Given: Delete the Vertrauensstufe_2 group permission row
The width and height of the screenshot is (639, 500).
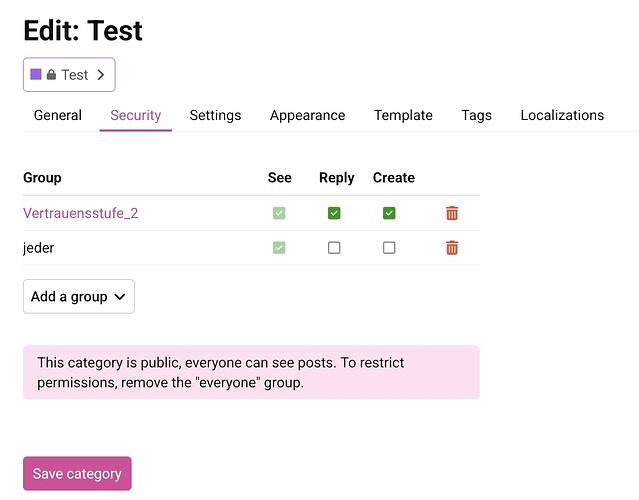Looking at the screenshot, I should click(452, 213).
